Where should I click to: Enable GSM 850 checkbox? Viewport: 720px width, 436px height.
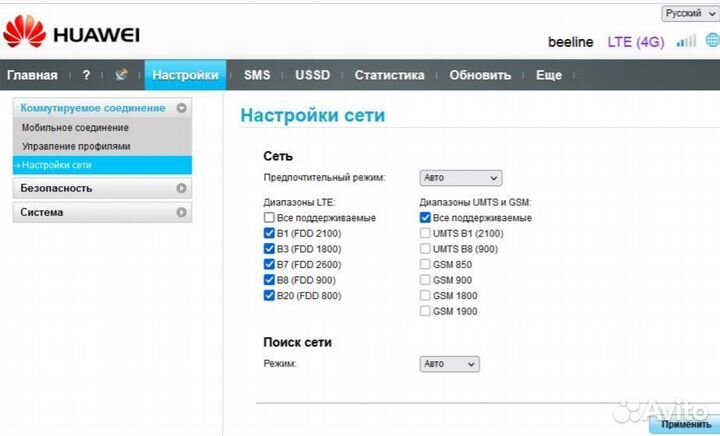425,264
